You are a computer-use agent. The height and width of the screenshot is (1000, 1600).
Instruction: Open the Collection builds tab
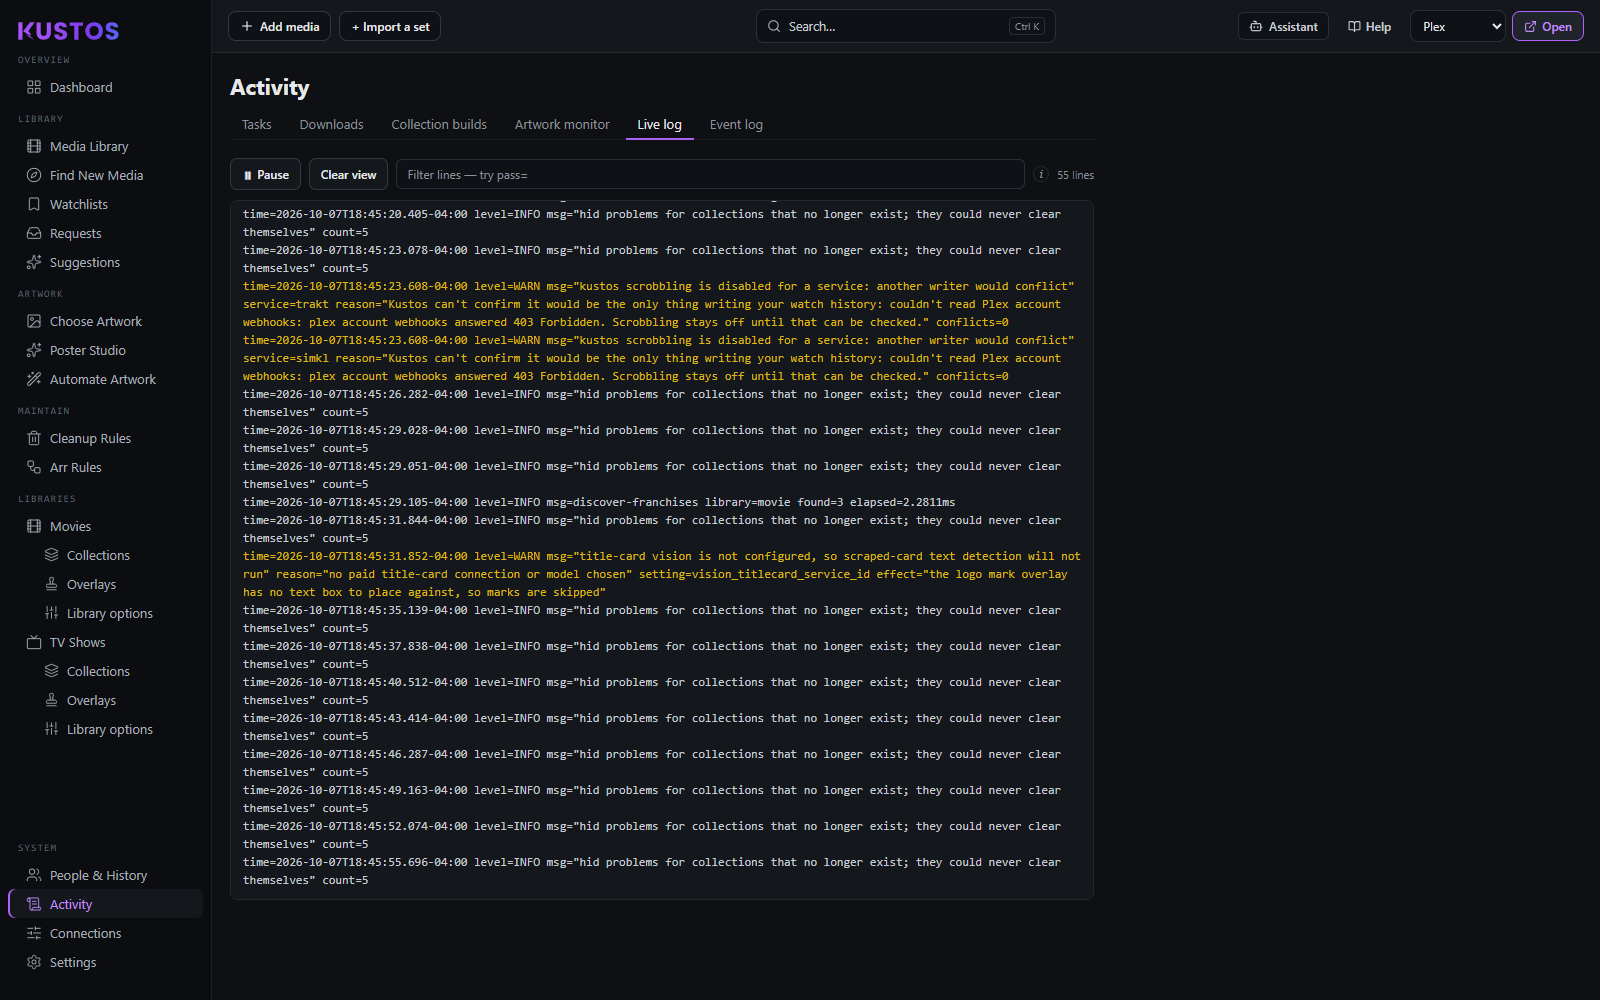(439, 124)
